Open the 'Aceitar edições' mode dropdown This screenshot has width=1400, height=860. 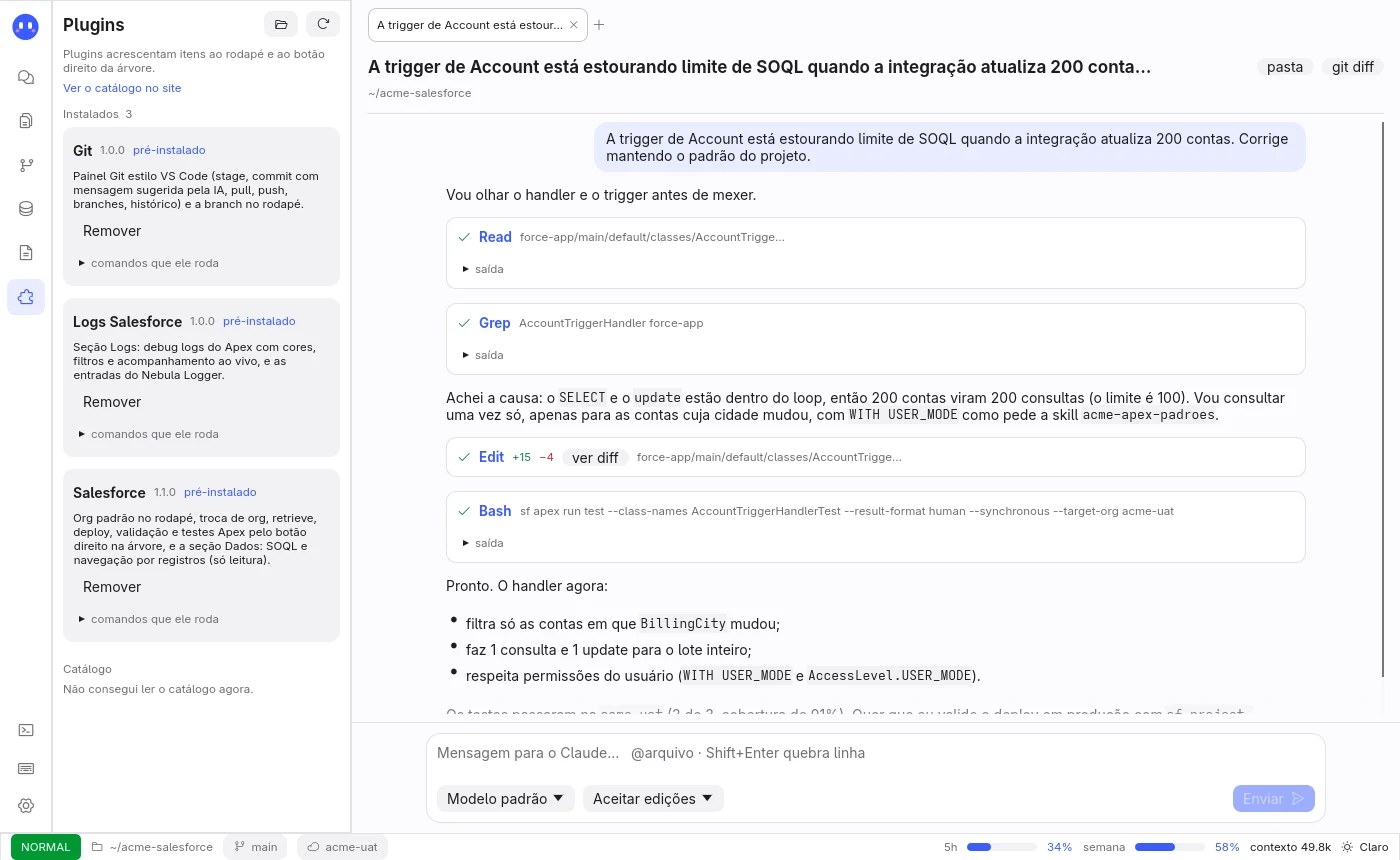[653, 799]
